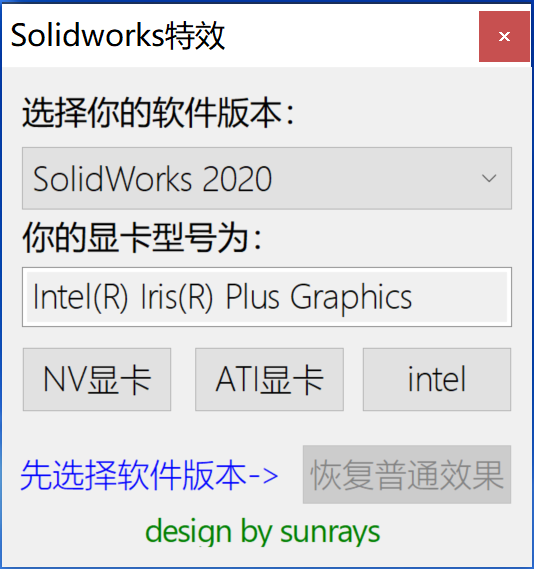This screenshot has height=569, width=534.
Task: Click the Solidworks特效 window title
Action: pos(118,36)
